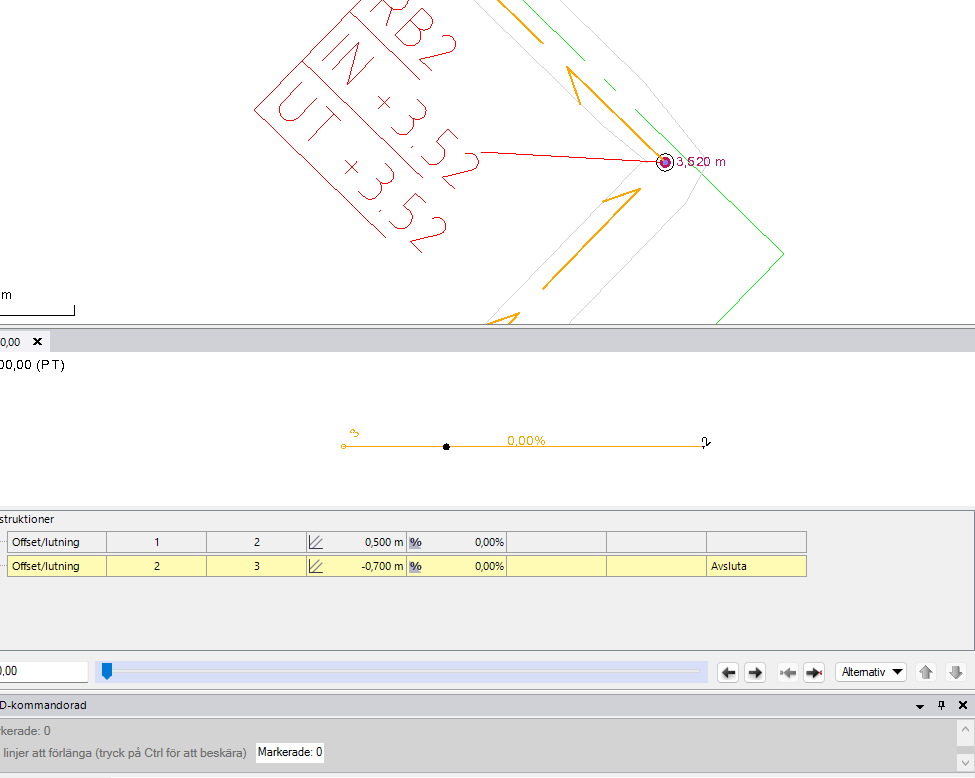Select the jump-to-last-element arrow icon
Image resolution: width=975 pixels, height=778 pixels.
point(814,672)
